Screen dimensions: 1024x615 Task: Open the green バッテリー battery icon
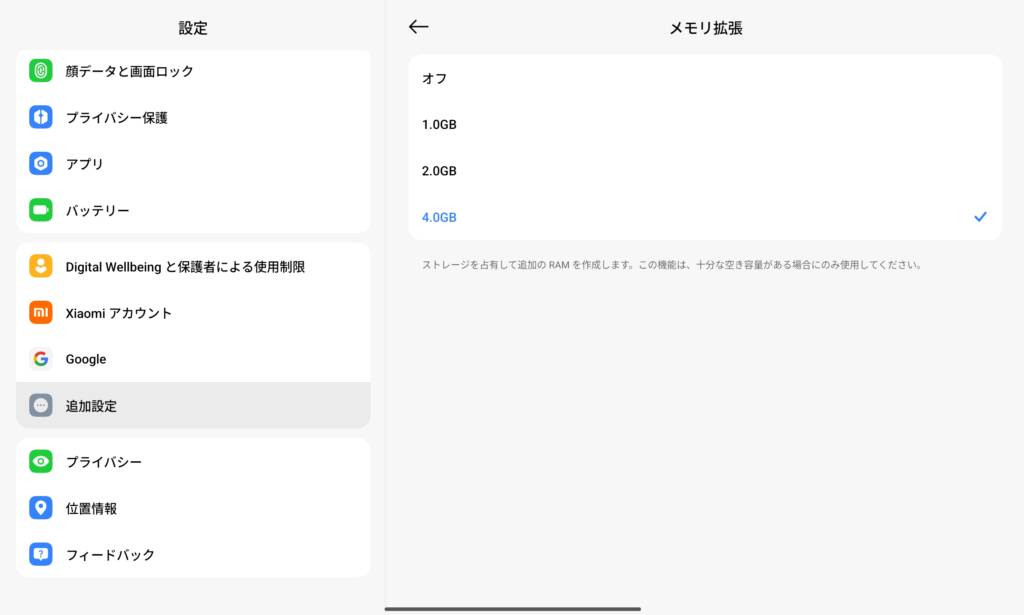(41, 210)
